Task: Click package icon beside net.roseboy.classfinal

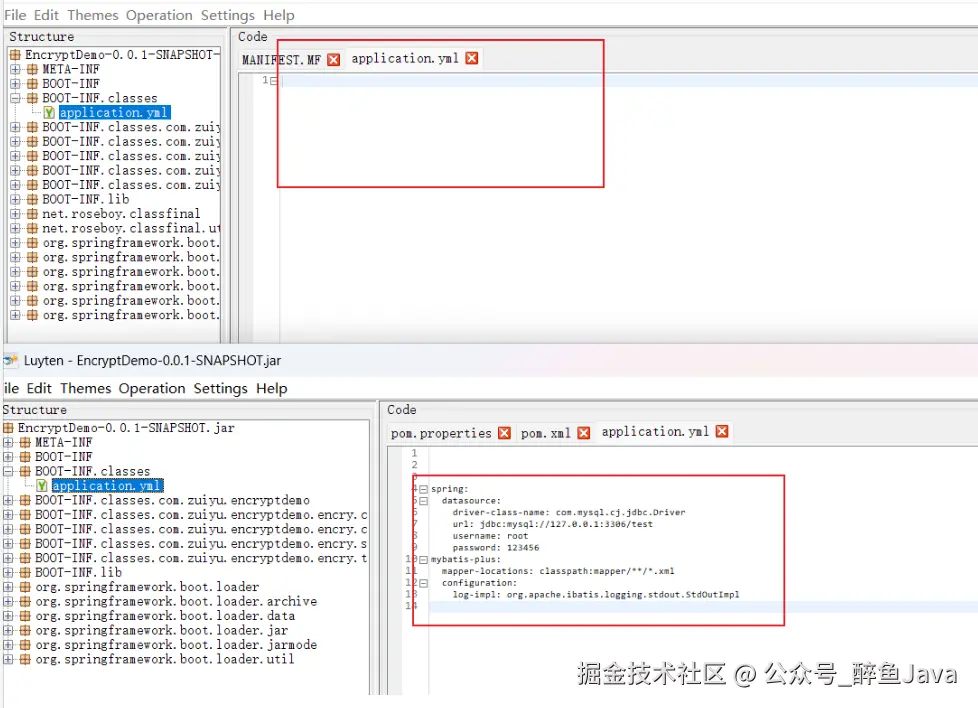Action: (32, 214)
